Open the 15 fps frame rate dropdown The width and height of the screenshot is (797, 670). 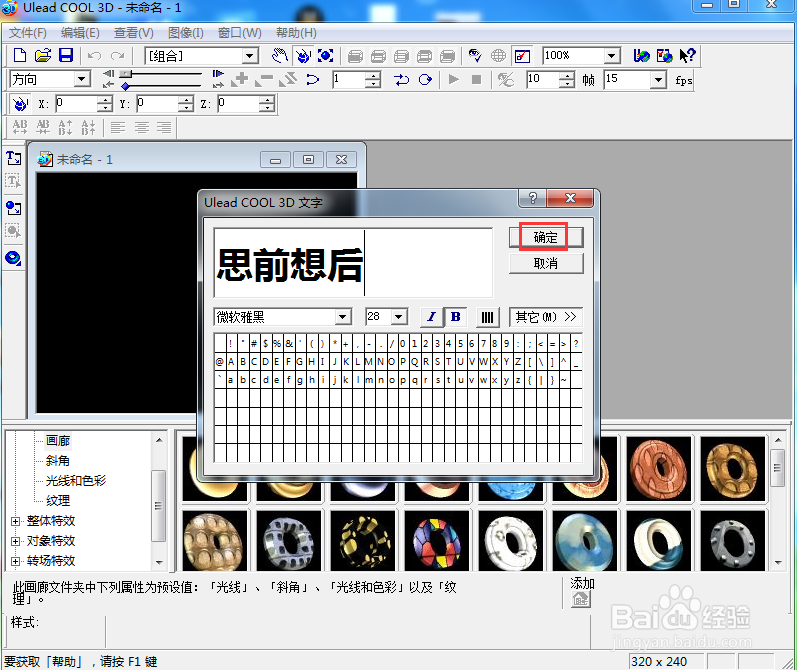coord(659,80)
